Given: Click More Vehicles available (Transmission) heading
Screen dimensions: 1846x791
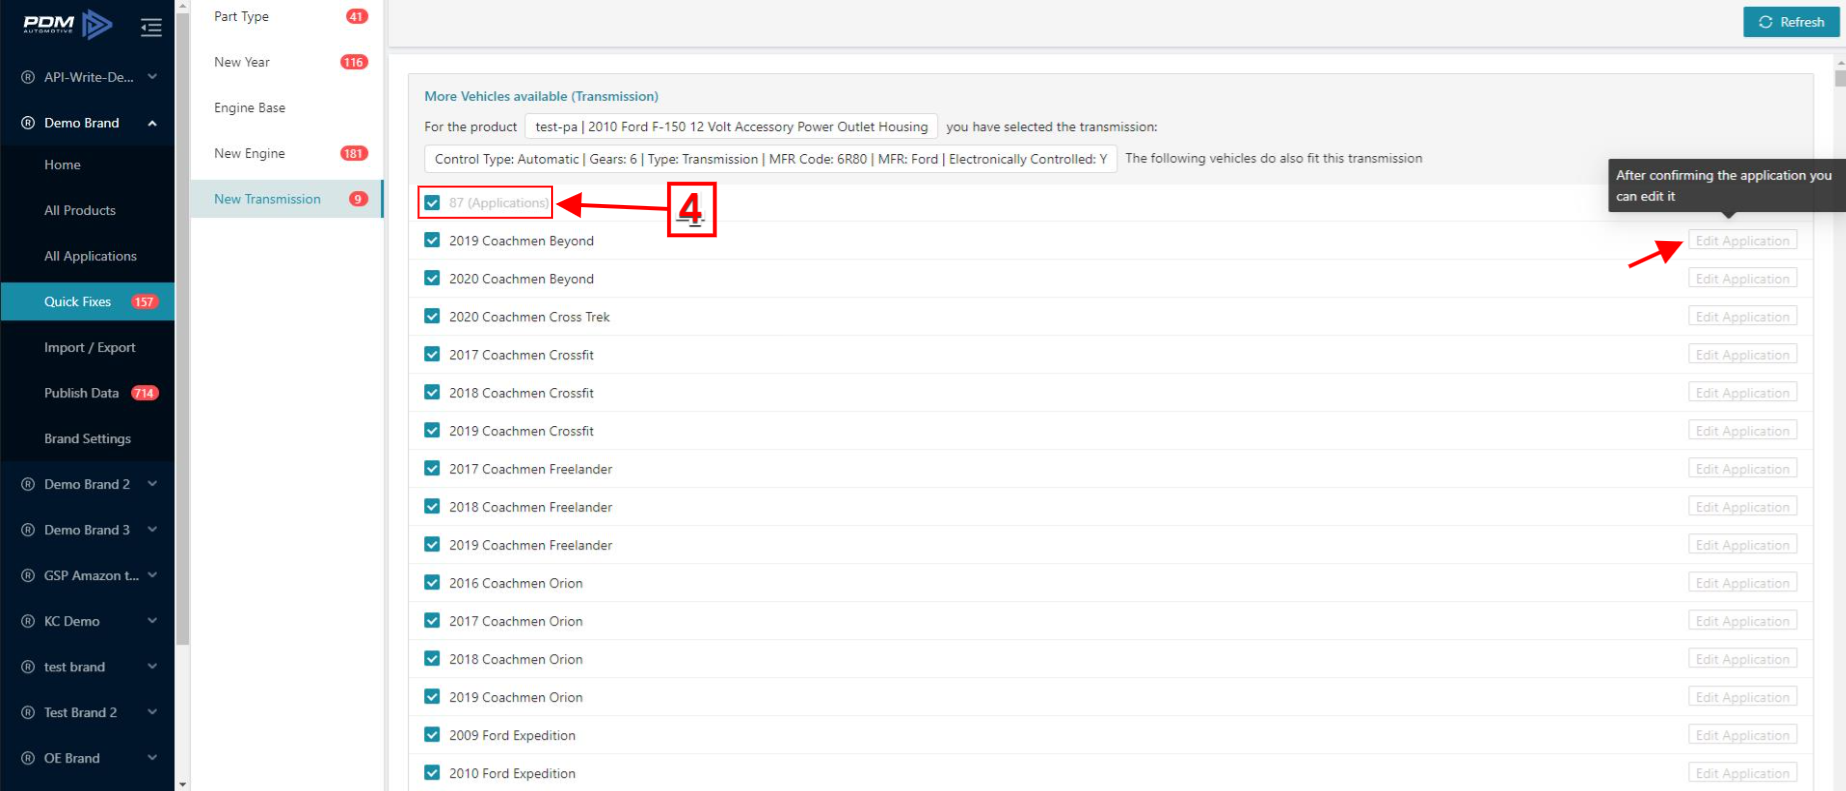Looking at the screenshot, I should 541,96.
